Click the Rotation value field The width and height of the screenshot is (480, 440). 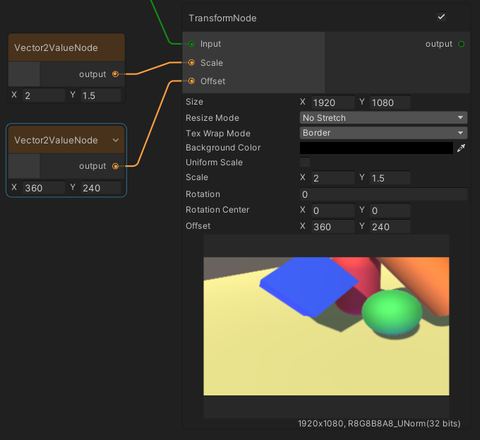383,194
